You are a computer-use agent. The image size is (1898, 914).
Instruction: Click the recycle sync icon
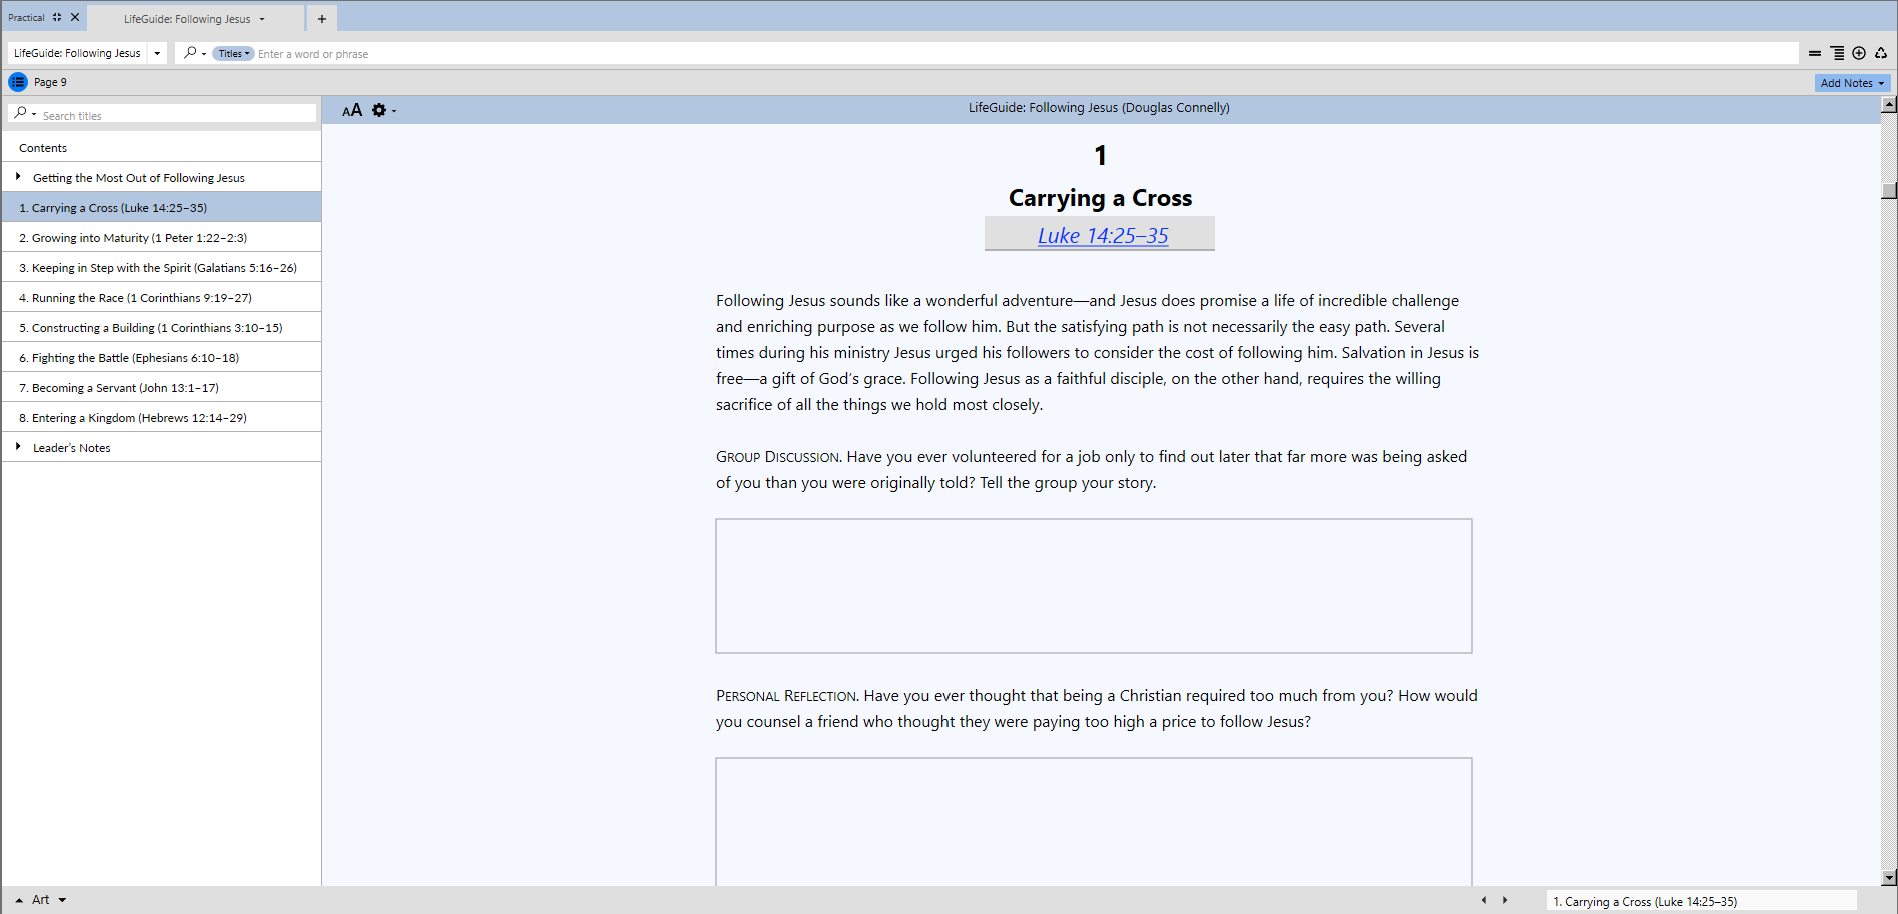(1881, 54)
